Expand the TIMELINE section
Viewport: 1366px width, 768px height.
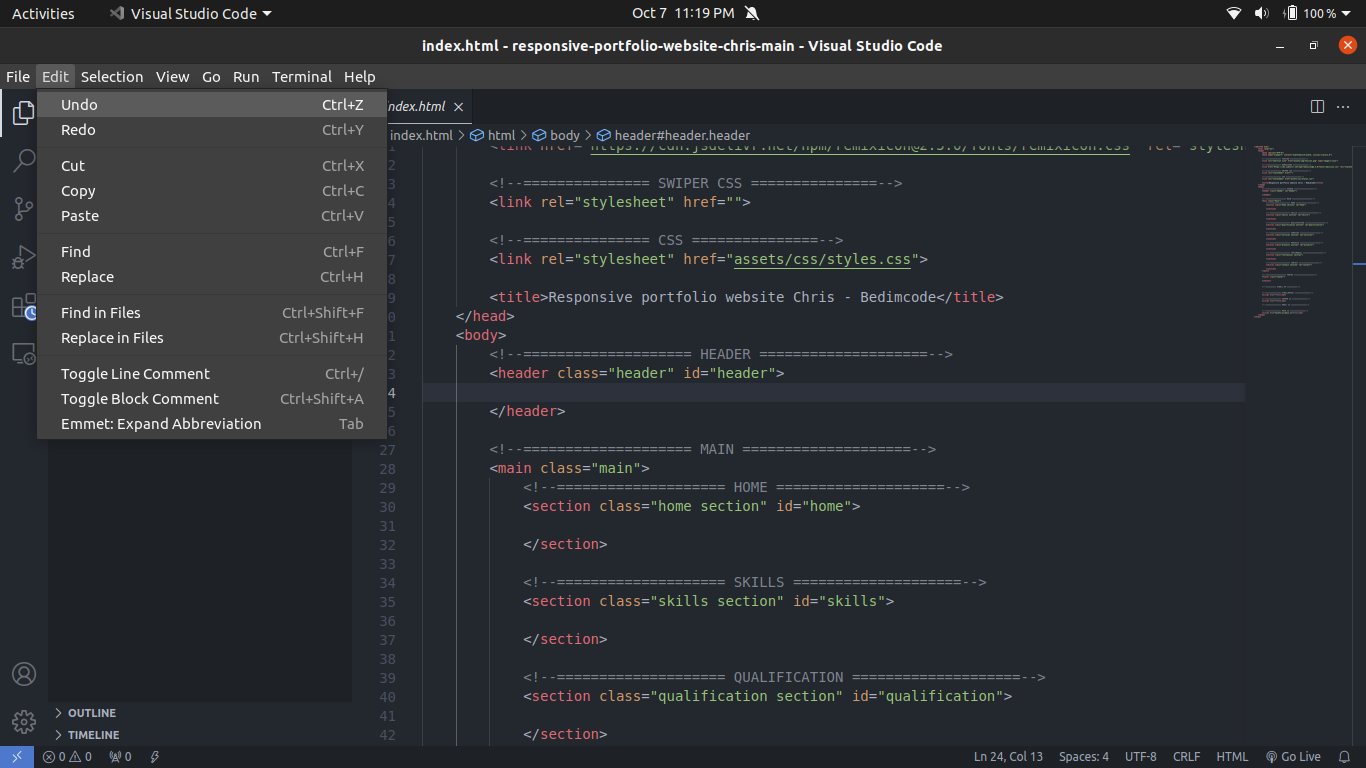pos(93,734)
